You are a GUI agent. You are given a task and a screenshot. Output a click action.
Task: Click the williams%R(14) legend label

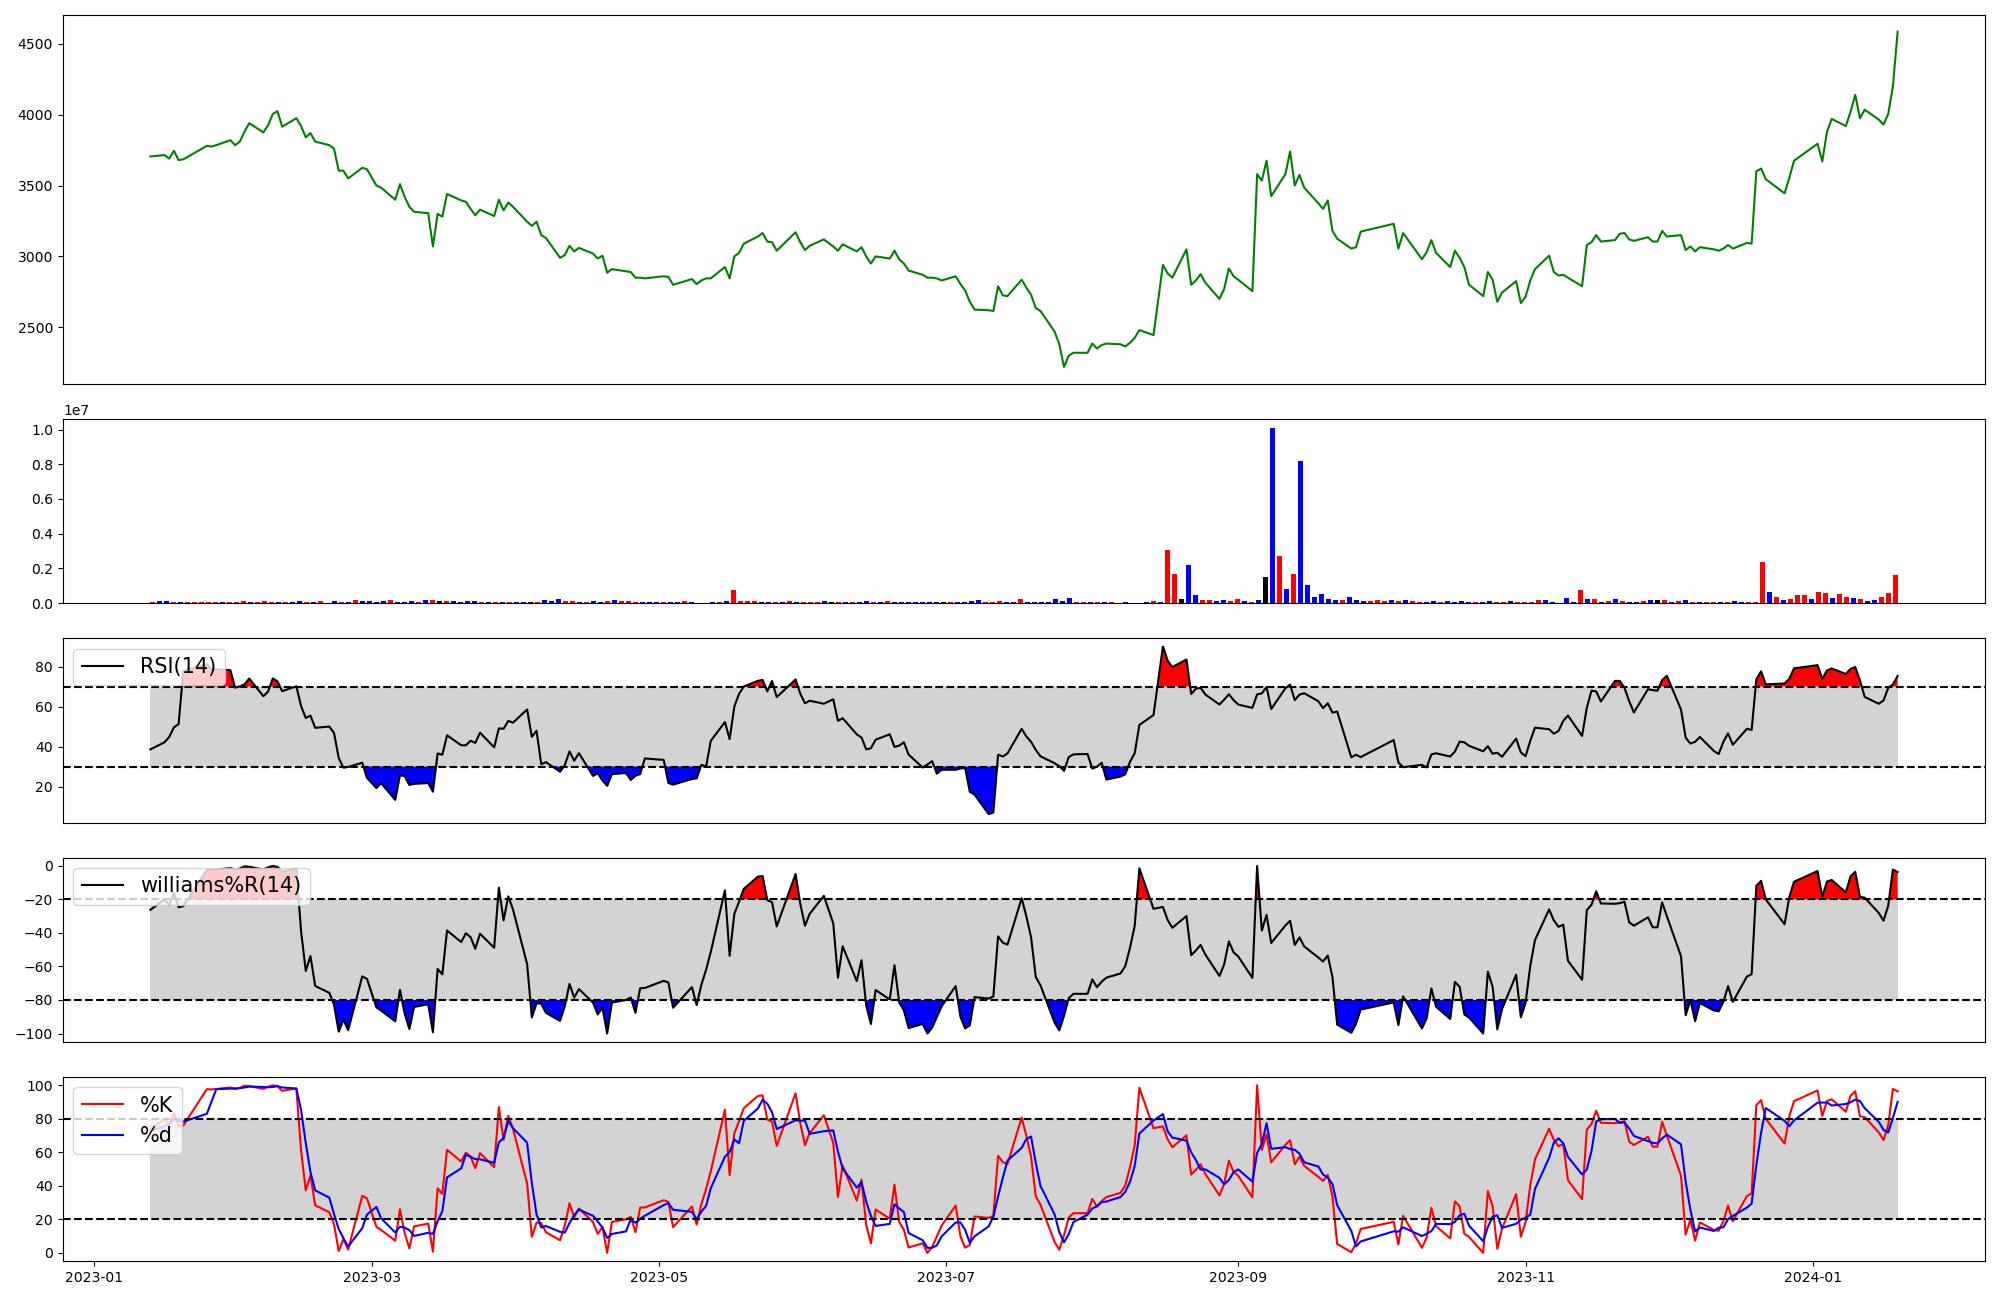221,885
